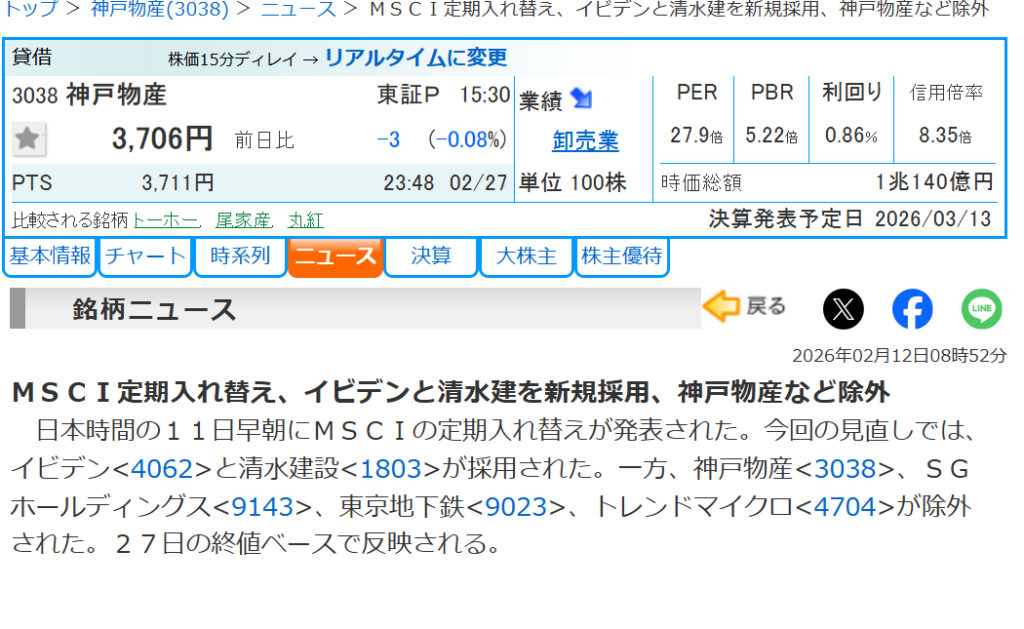Share the article on Facebook
Screen dimensions: 1024x629
tap(912, 309)
